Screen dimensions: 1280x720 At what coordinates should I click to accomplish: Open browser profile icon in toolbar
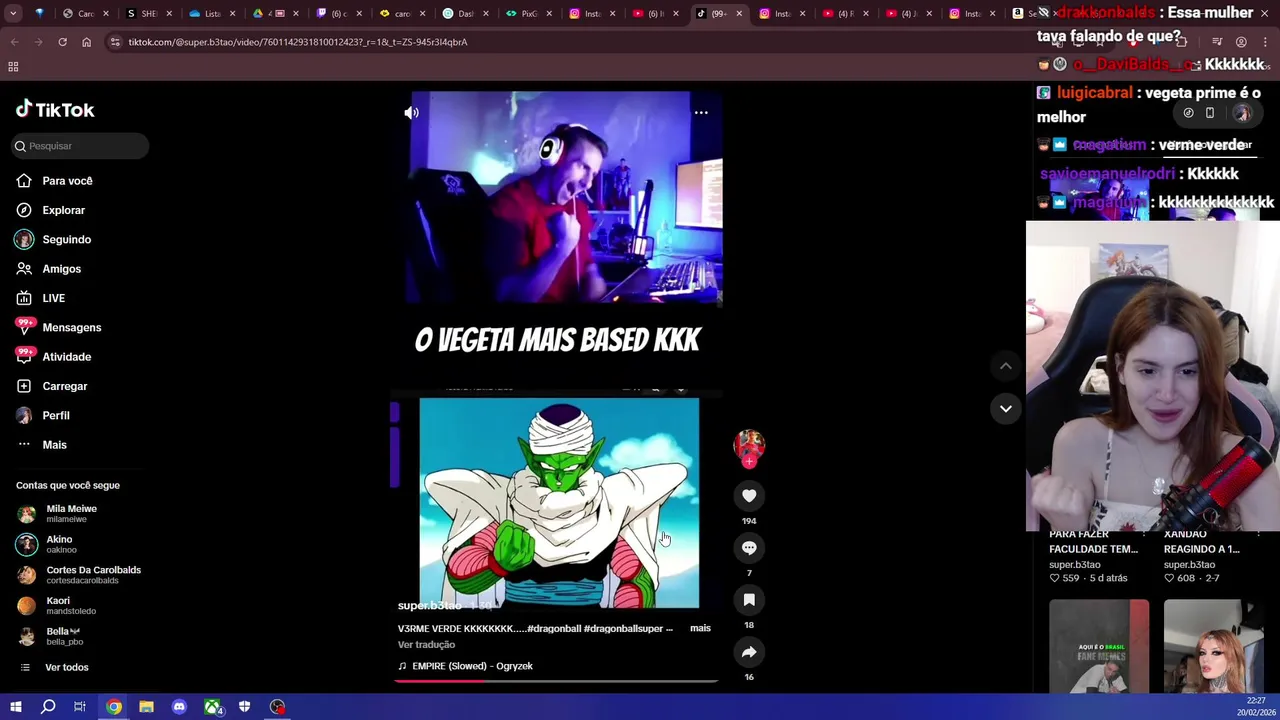(1241, 42)
